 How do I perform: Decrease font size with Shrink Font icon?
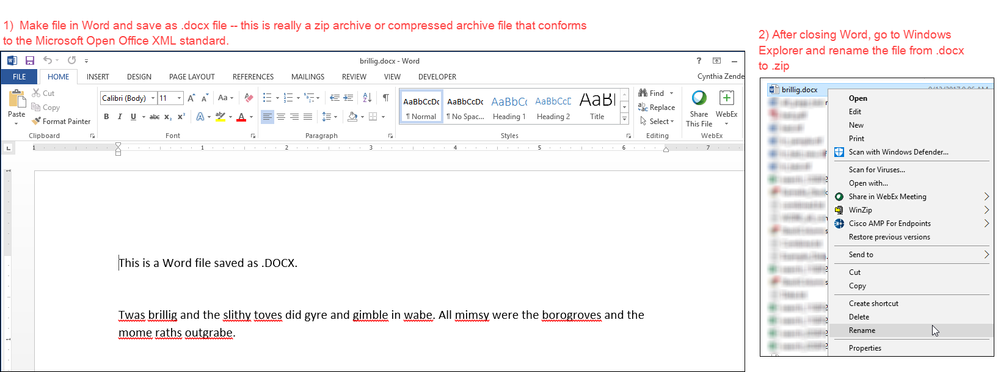point(205,98)
